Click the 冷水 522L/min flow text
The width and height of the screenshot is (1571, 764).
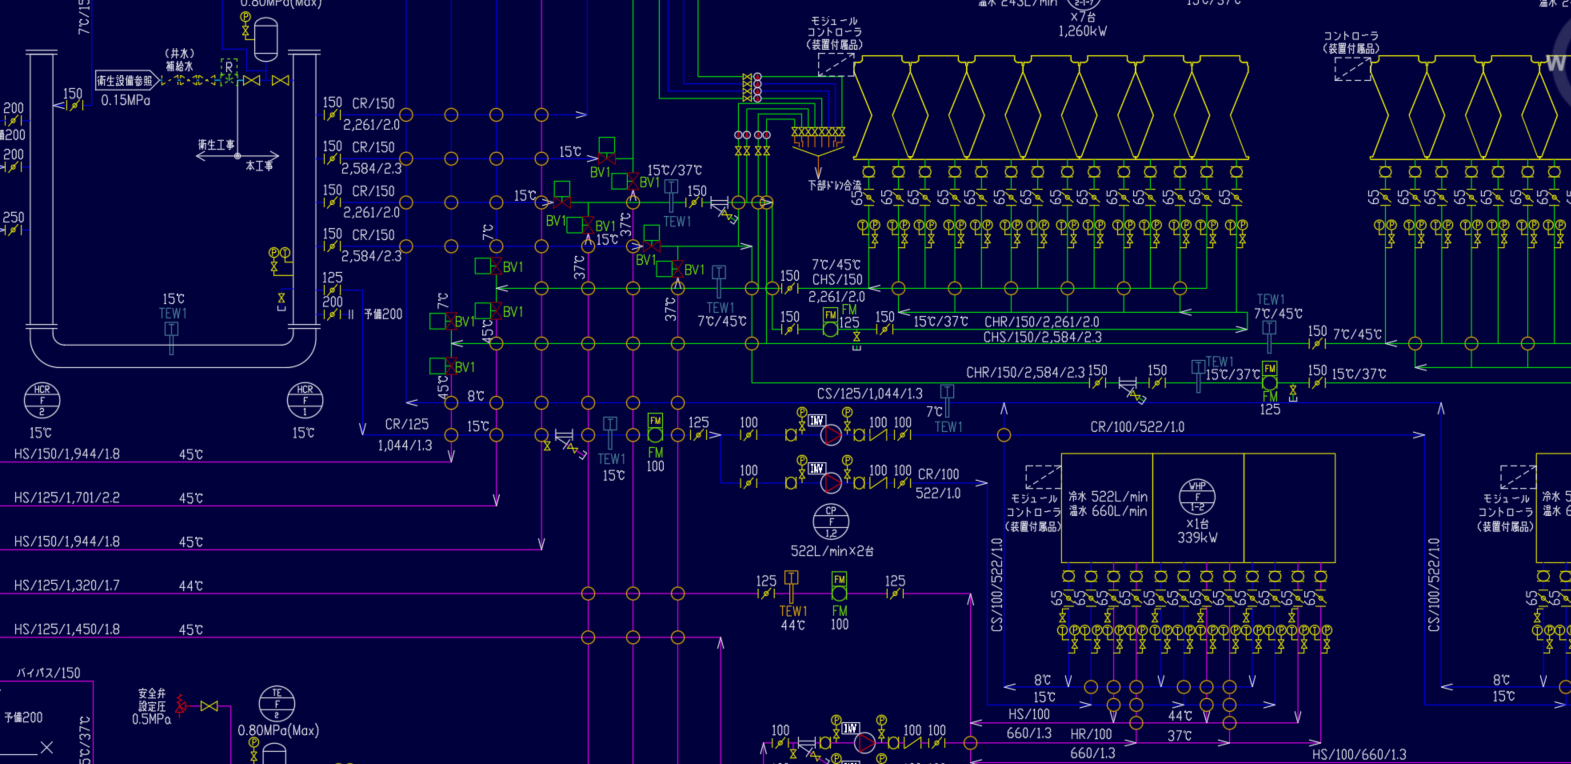point(1108,497)
